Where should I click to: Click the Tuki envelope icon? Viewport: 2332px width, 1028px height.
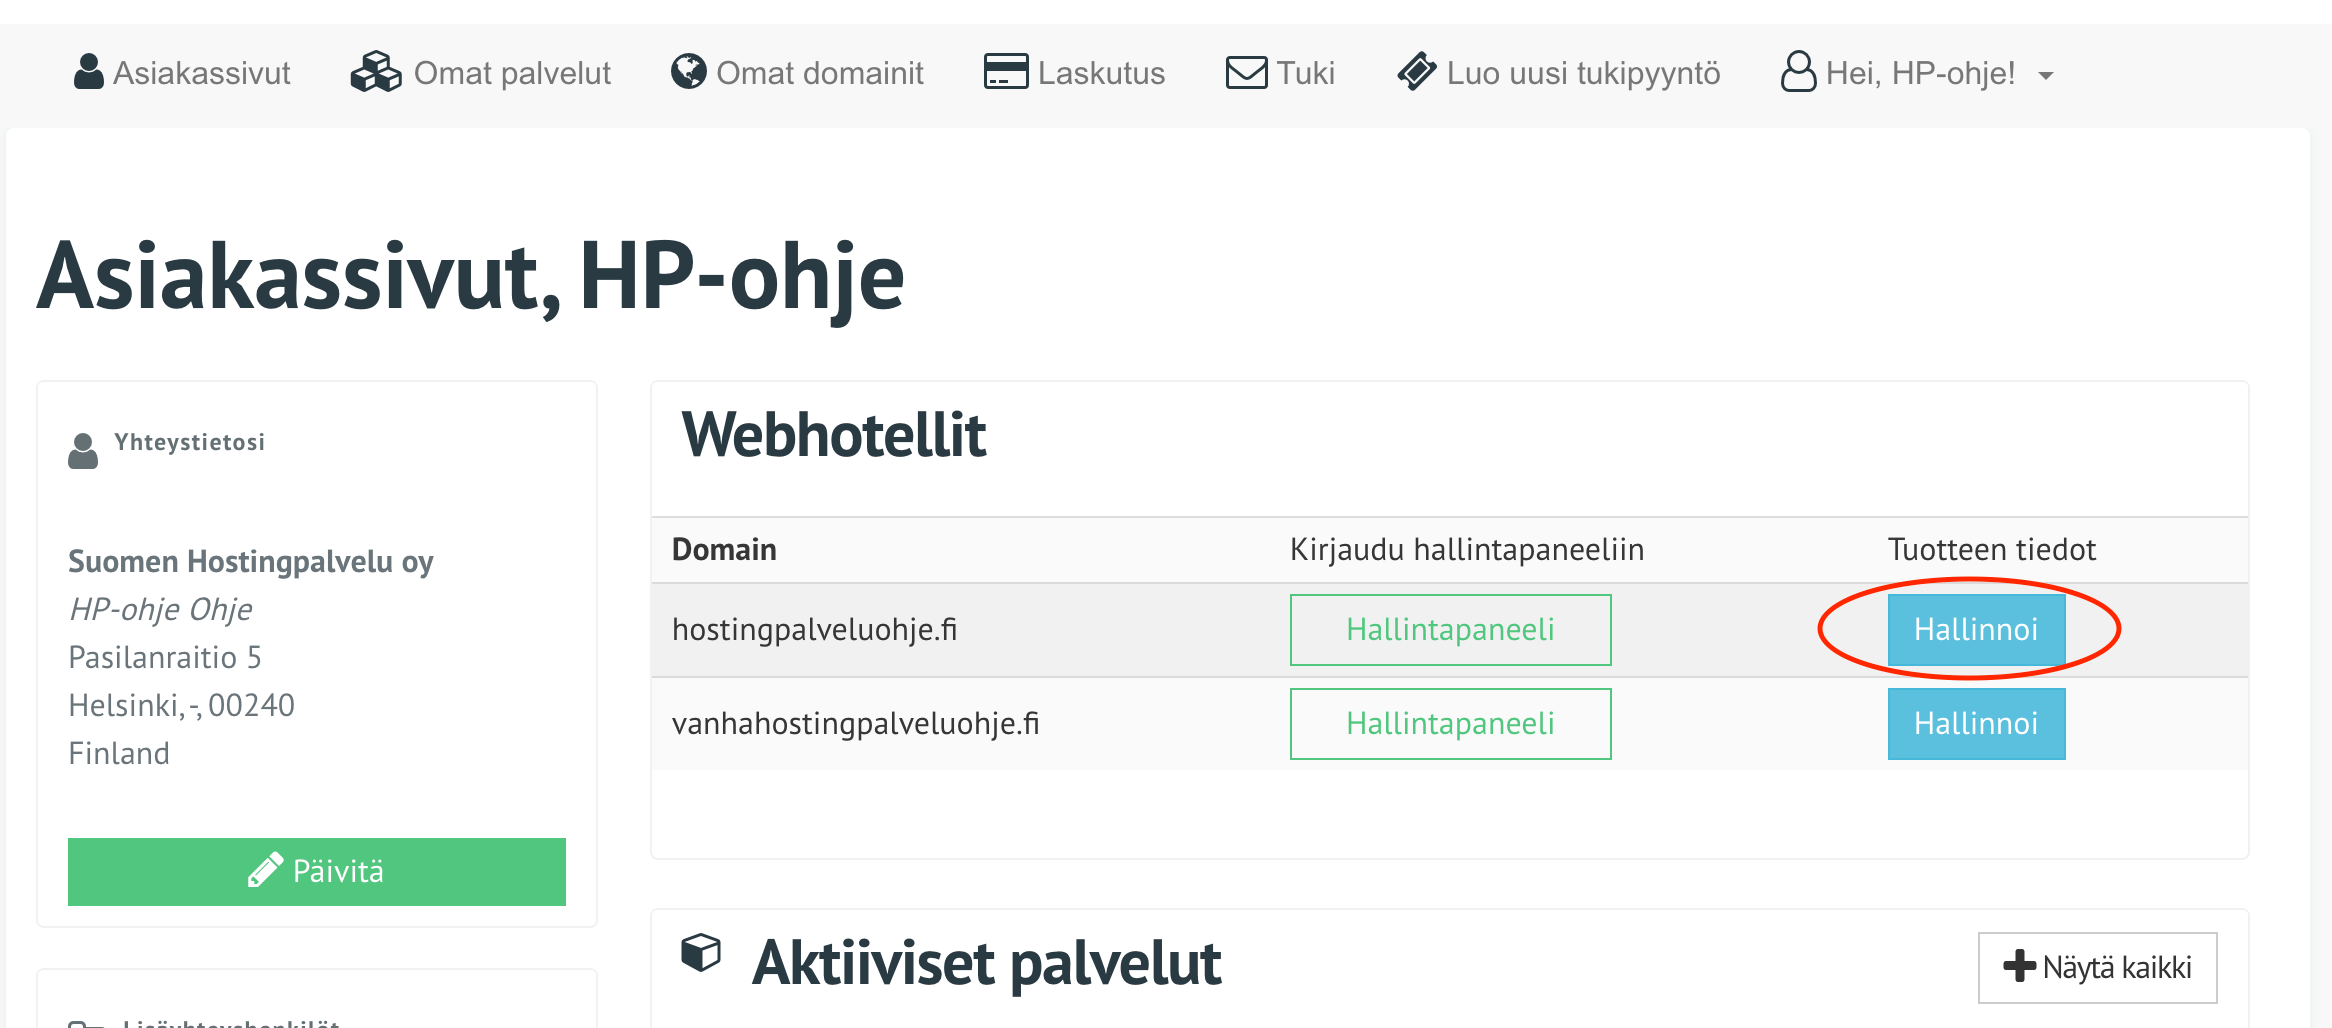(1246, 72)
